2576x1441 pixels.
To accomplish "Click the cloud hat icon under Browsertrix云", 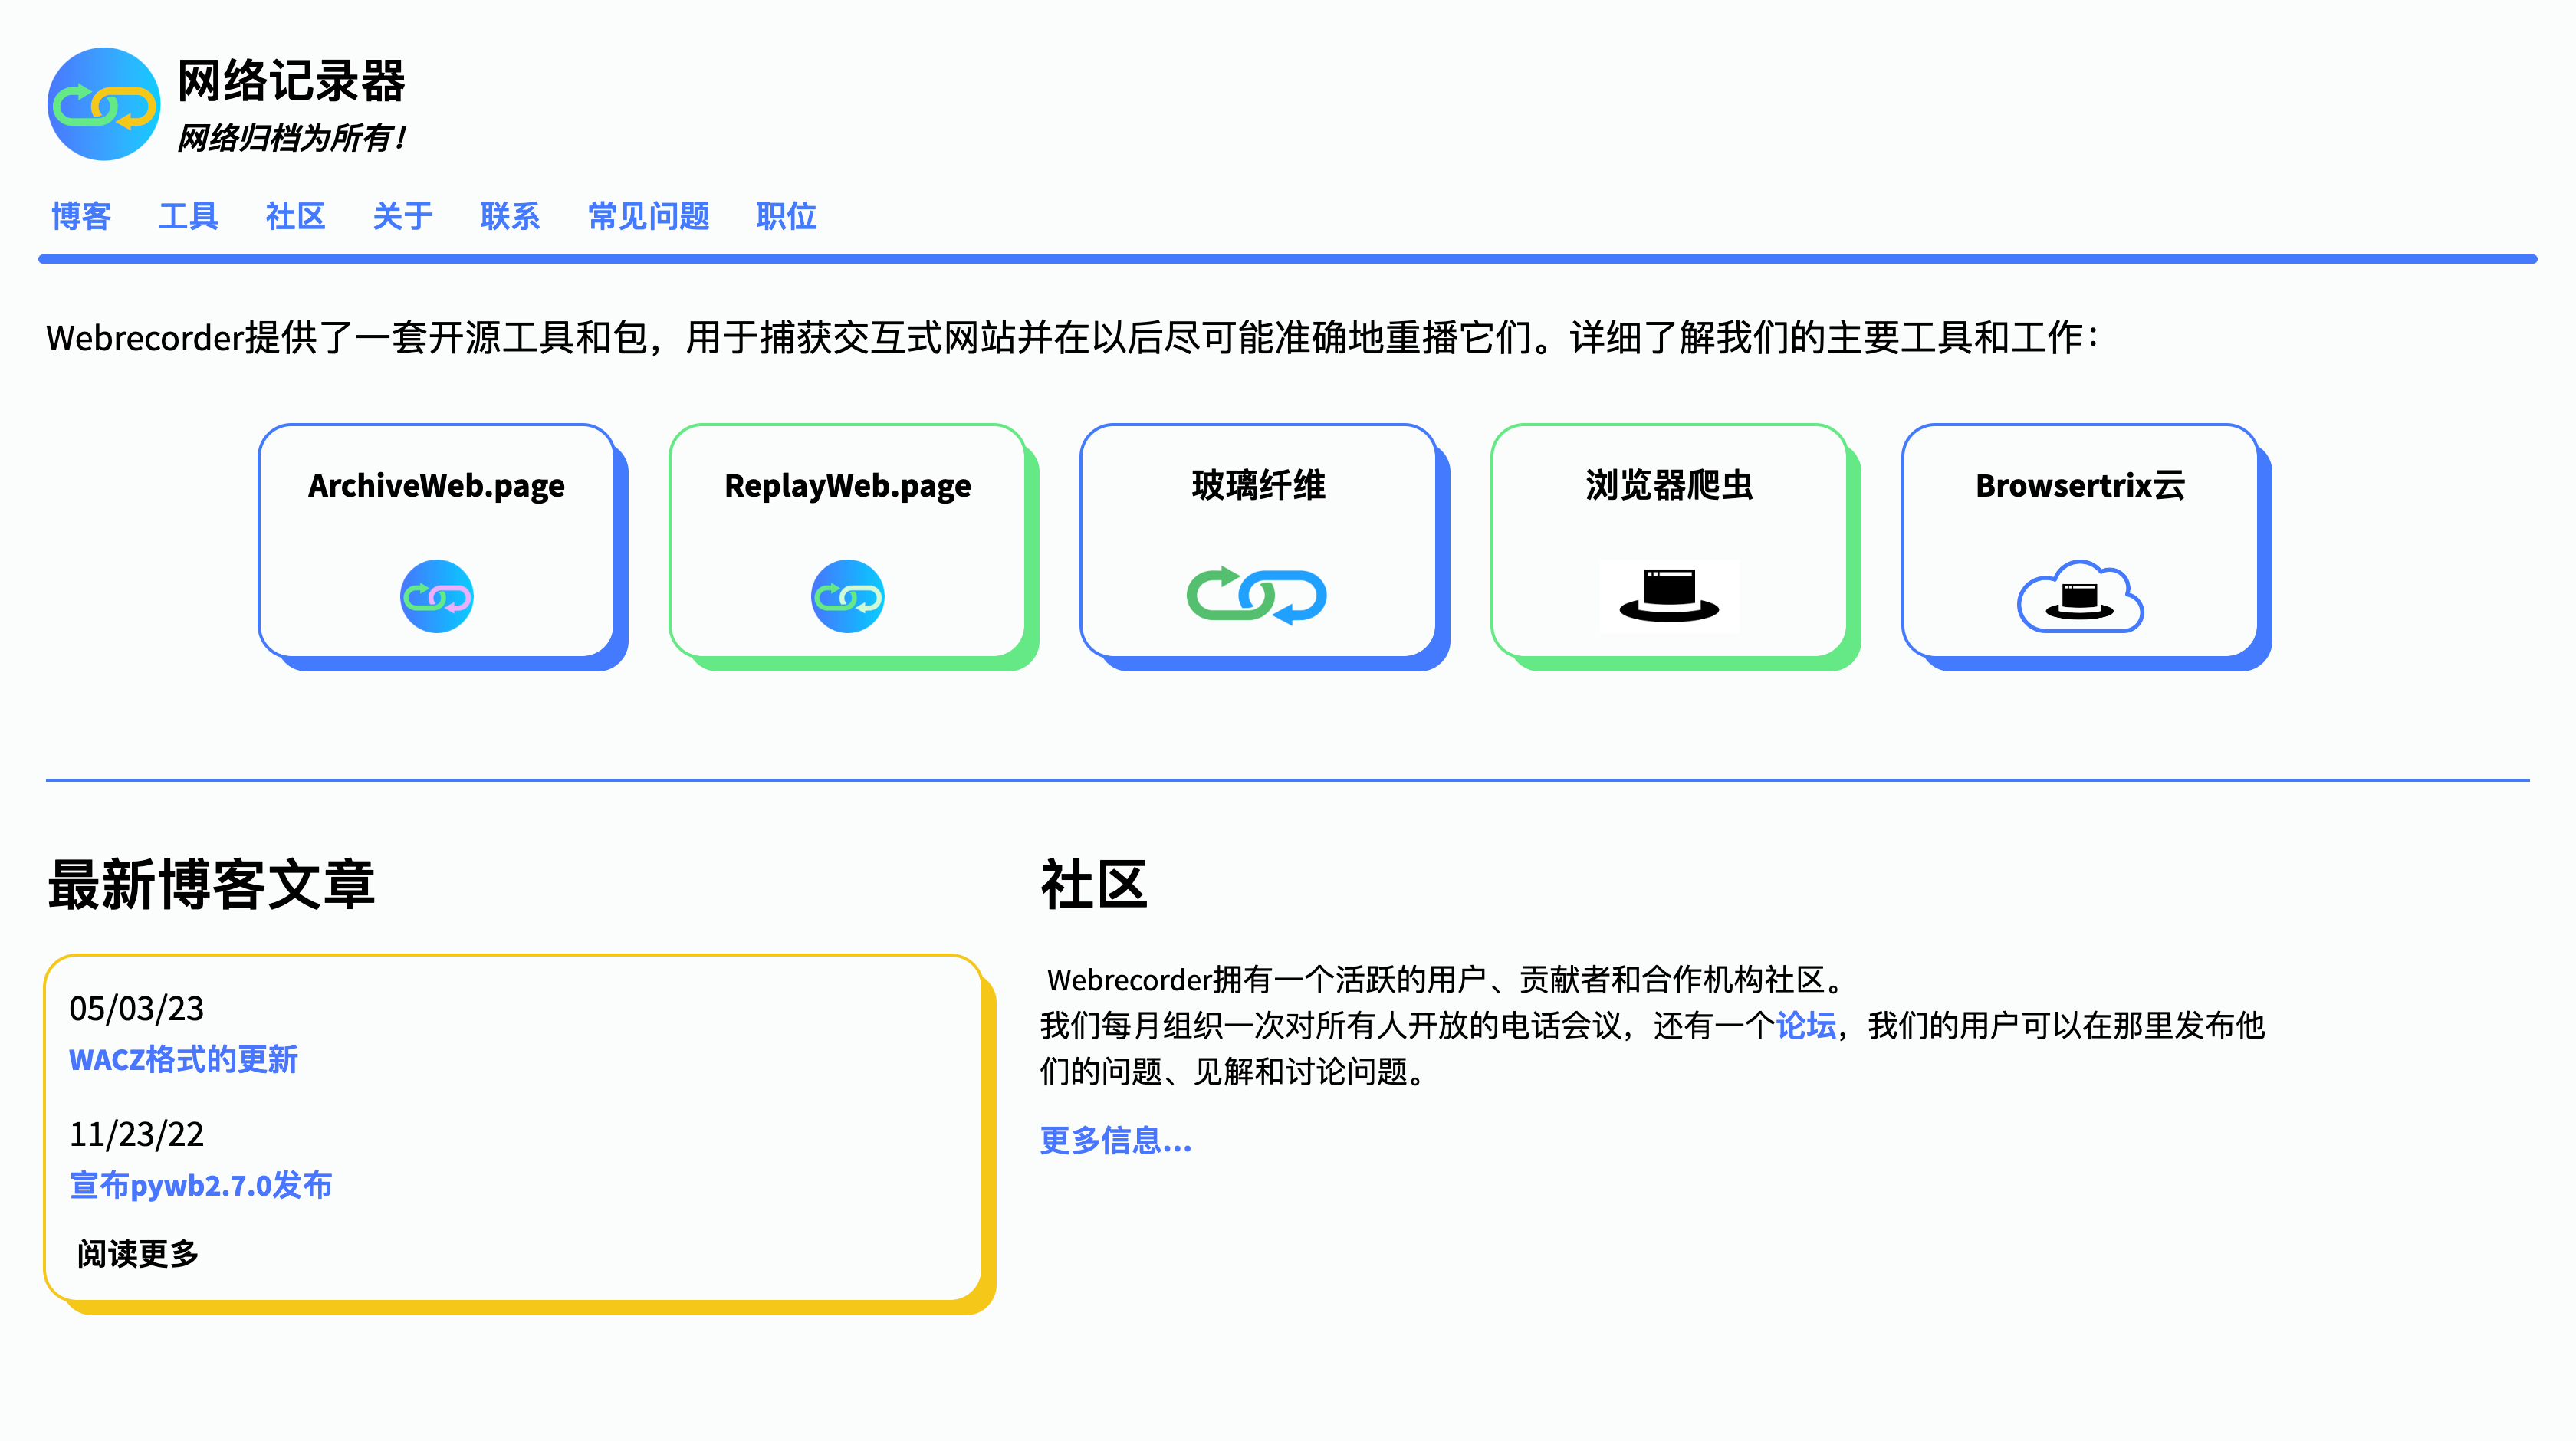I will (2079, 598).
